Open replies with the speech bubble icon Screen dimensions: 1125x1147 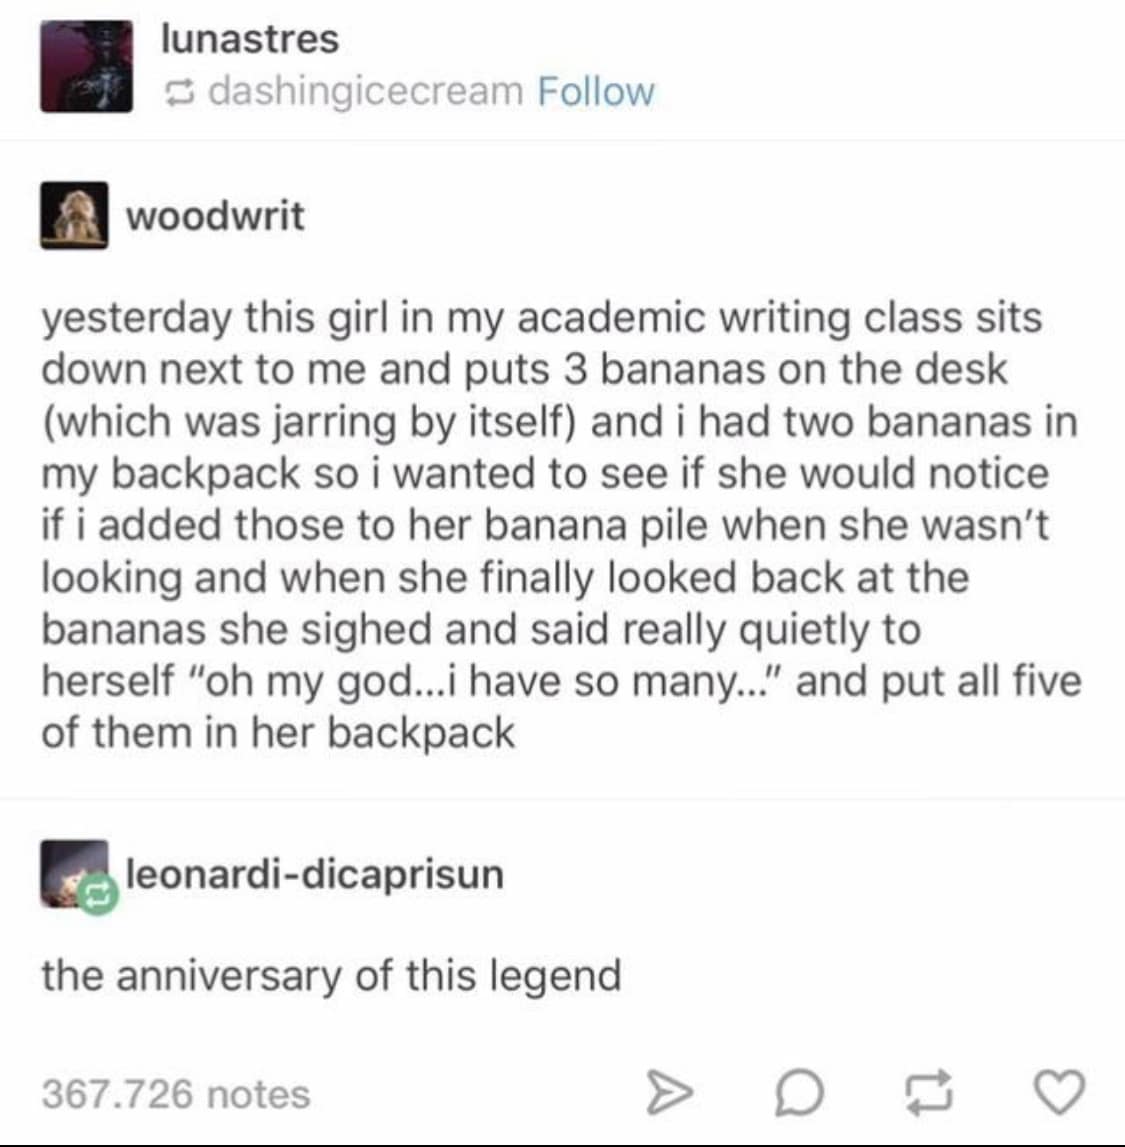[x=799, y=1093]
